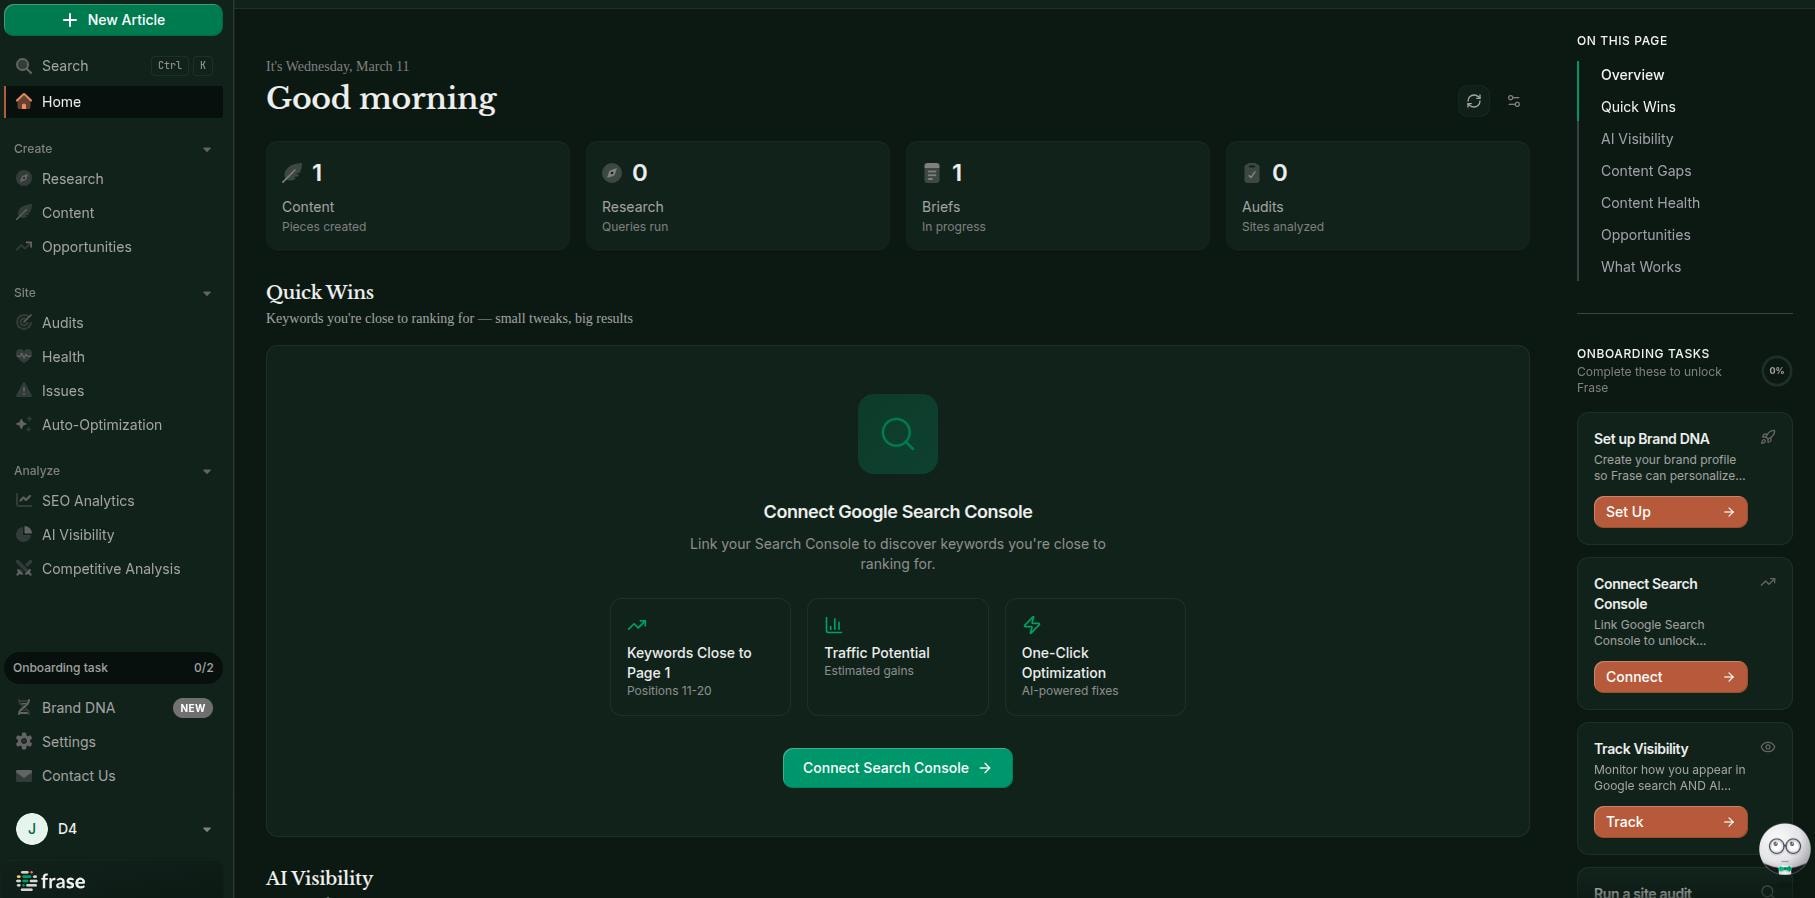Screen dimensions: 1815x898
Task: Select the One-Click Optimization card
Action: (1095, 657)
